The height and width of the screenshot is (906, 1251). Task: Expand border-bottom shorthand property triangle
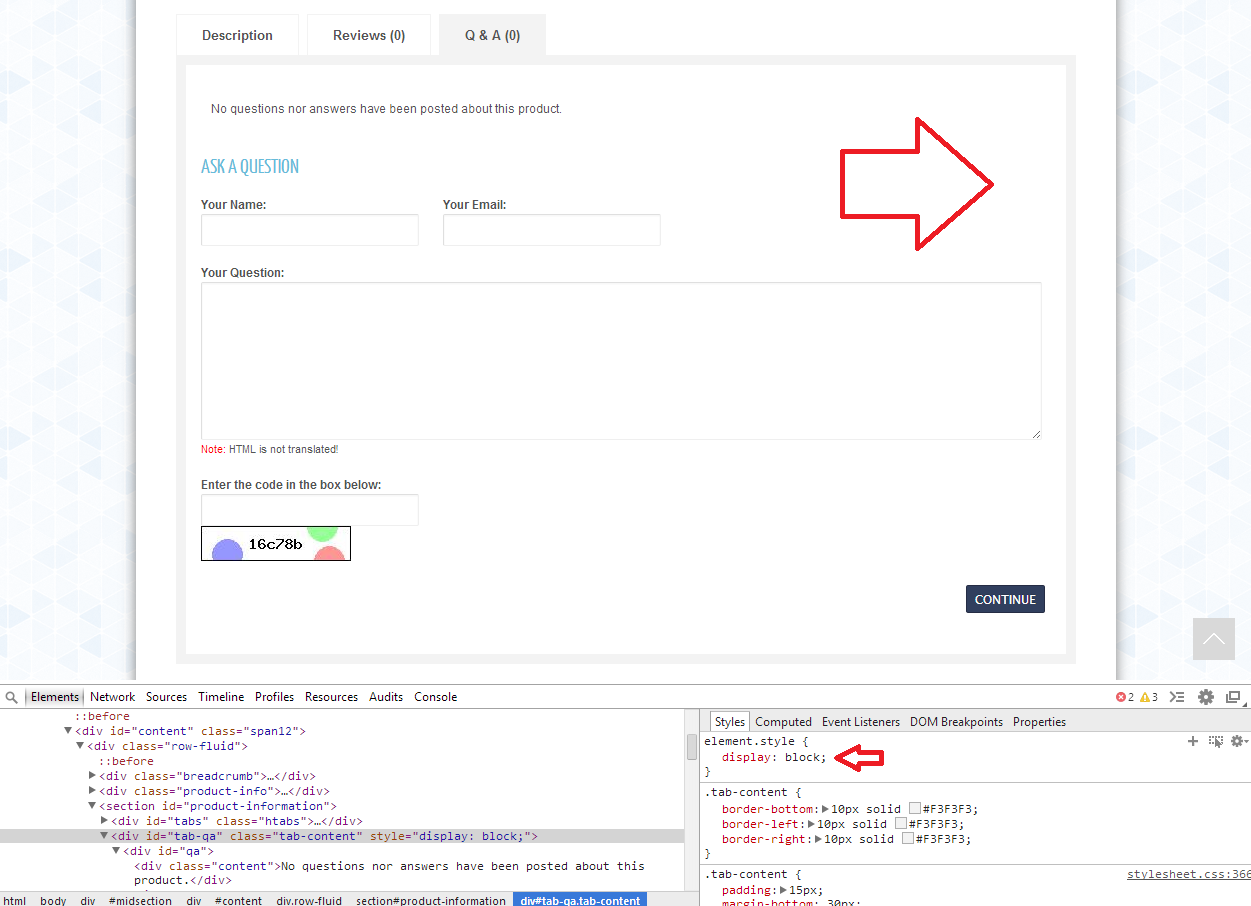point(825,809)
